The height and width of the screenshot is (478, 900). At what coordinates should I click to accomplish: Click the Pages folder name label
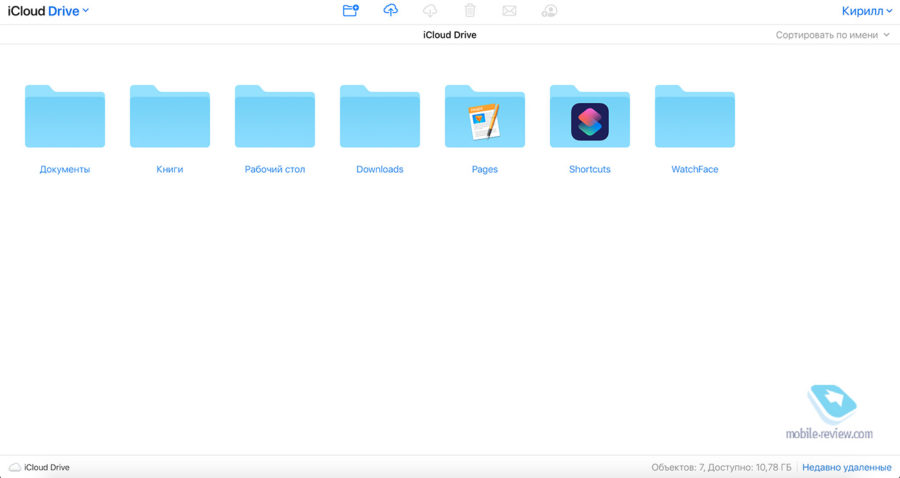point(485,169)
